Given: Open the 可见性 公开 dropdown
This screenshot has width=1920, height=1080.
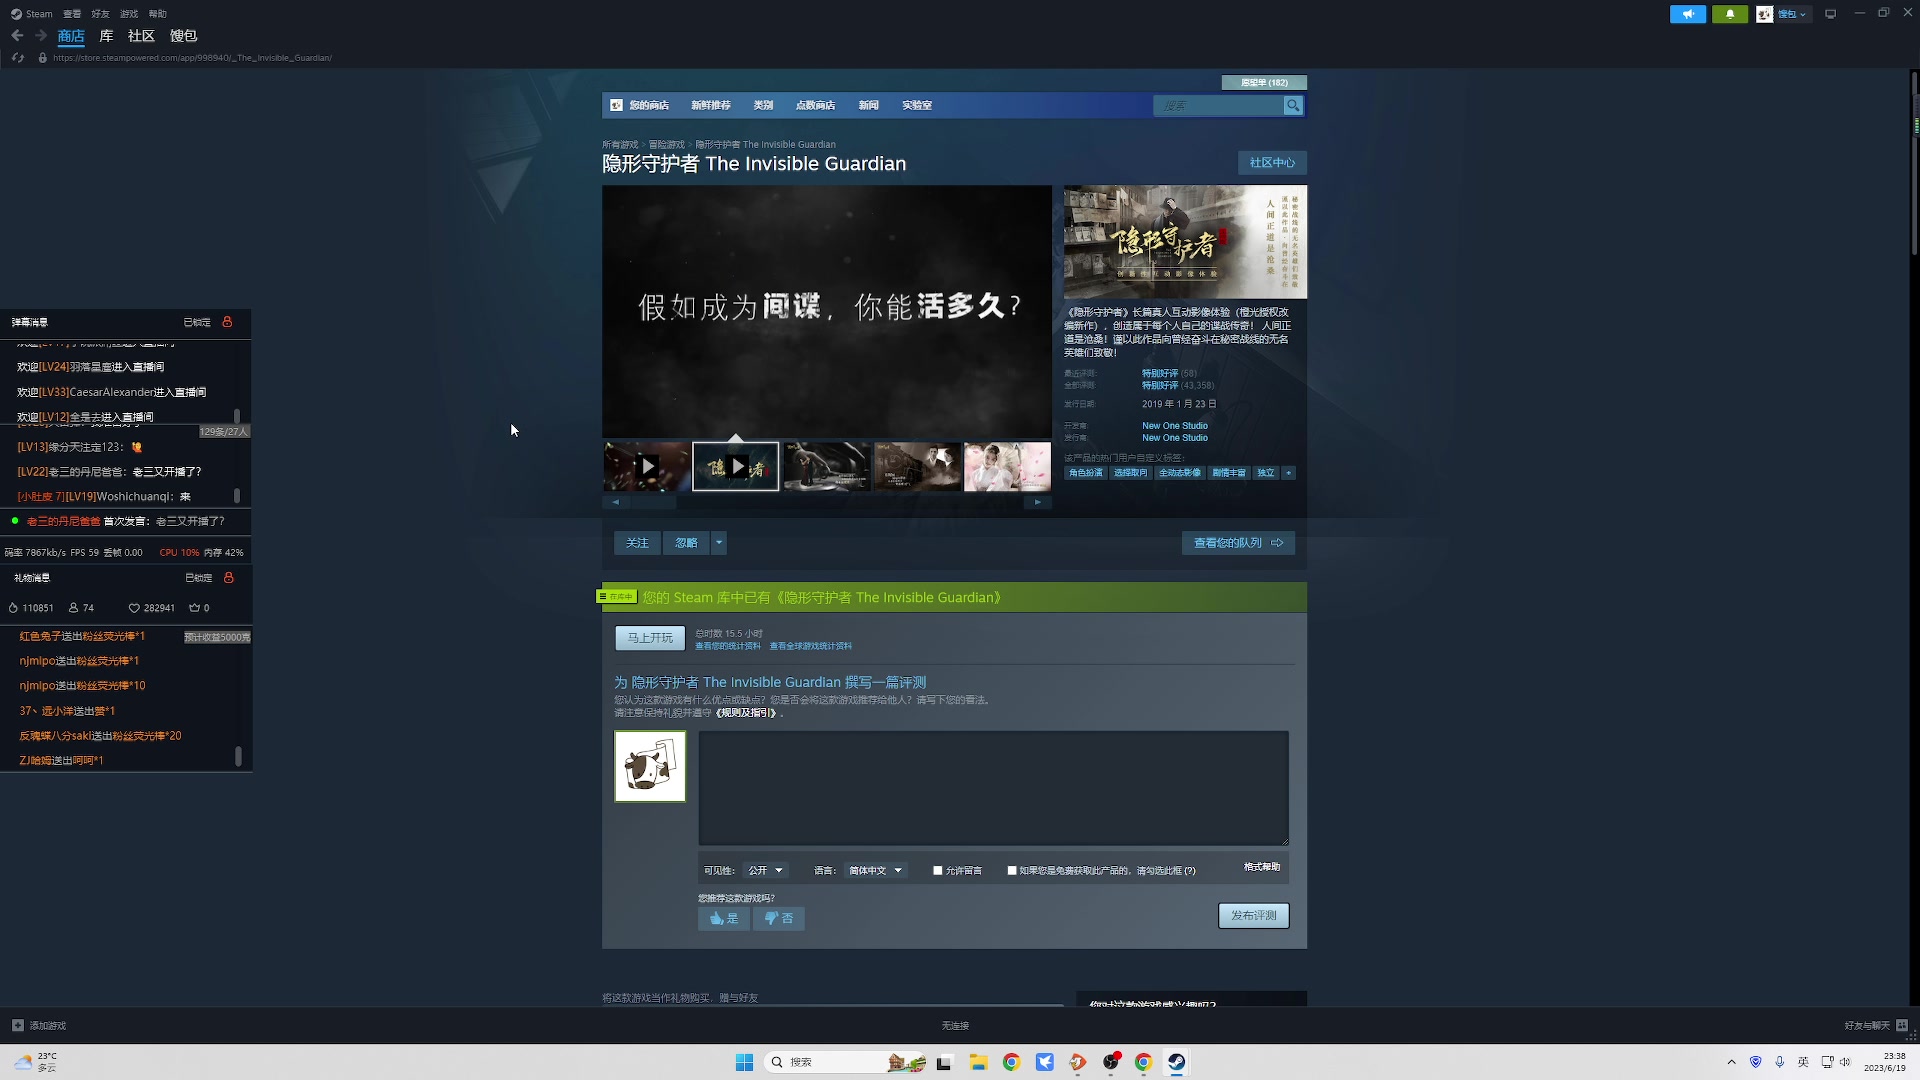Looking at the screenshot, I should coord(765,870).
